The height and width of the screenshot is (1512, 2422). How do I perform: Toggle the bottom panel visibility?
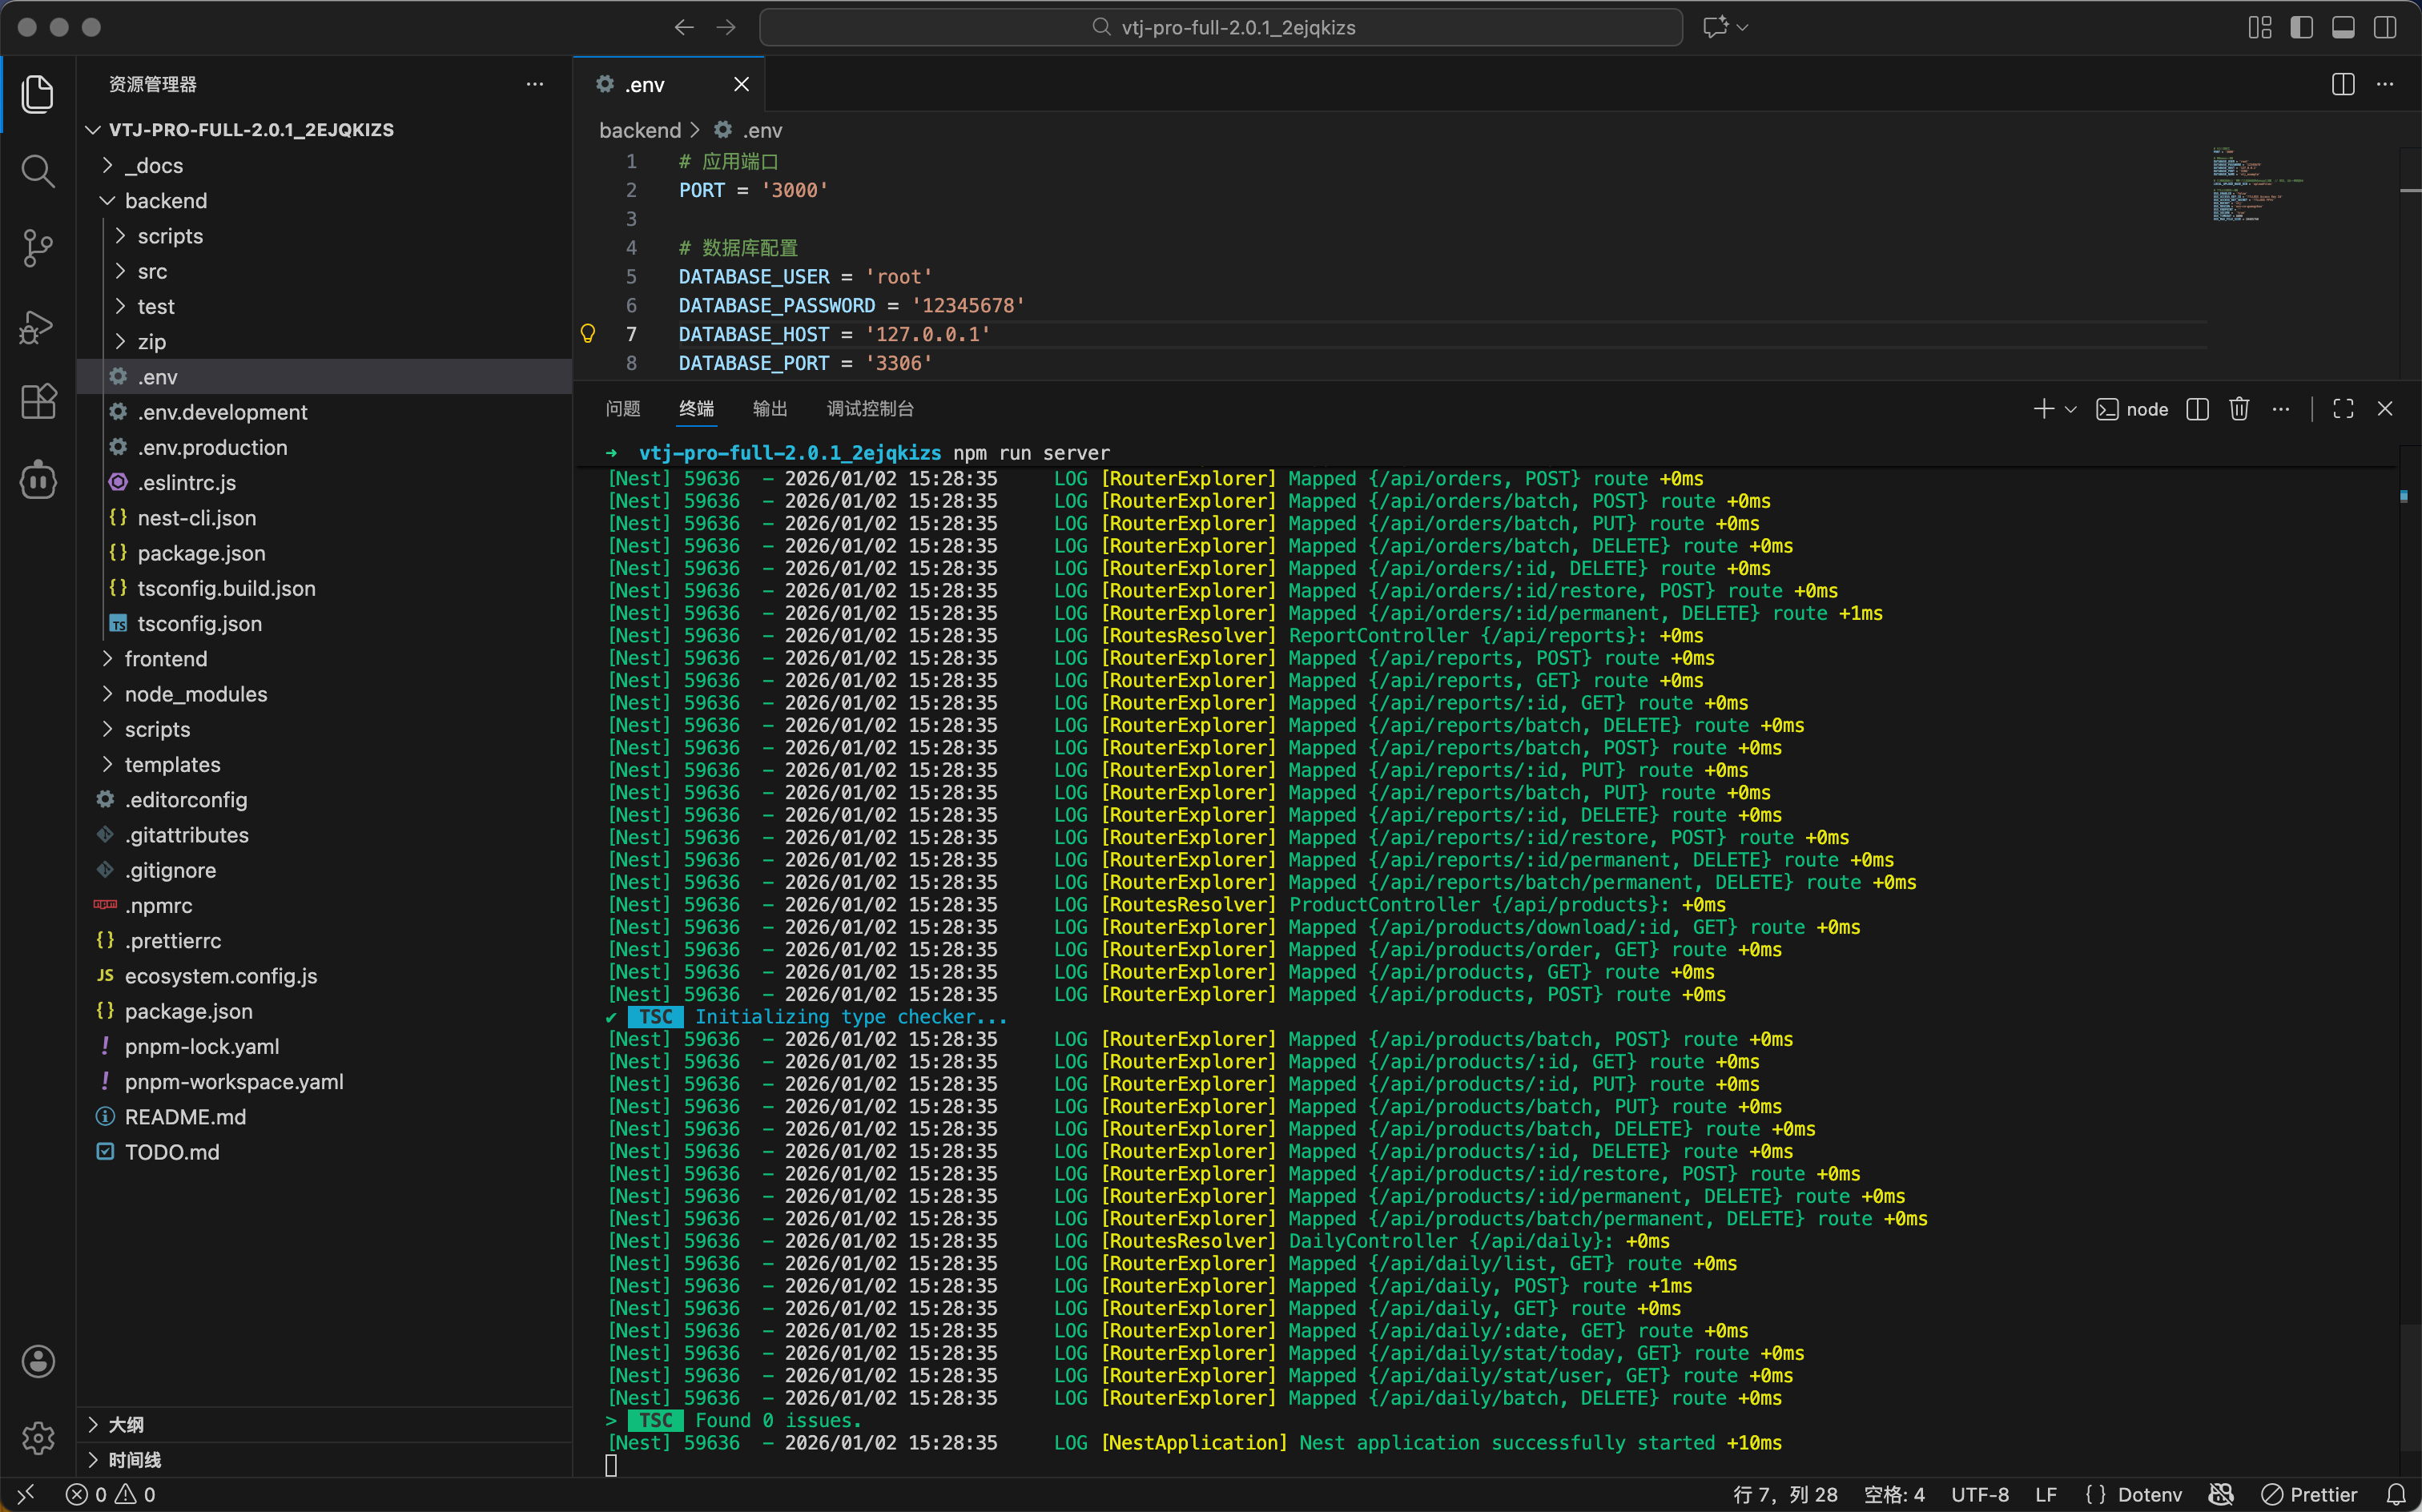click(x=2342, y=27)
